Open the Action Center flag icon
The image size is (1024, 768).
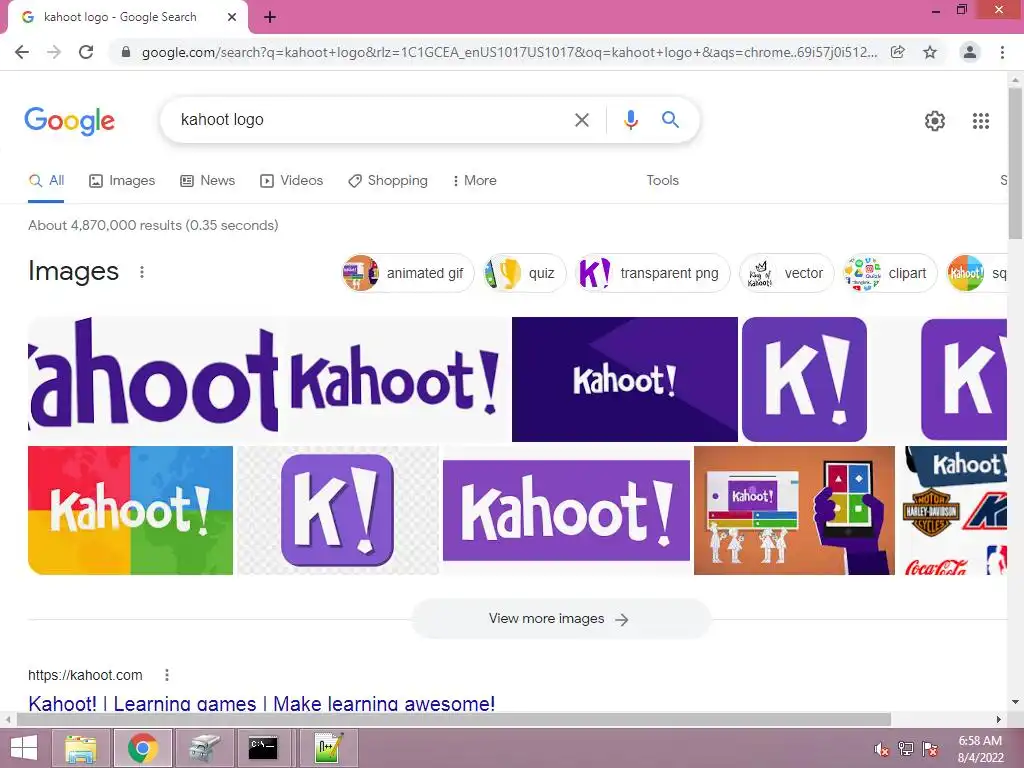tap(930, 749)
